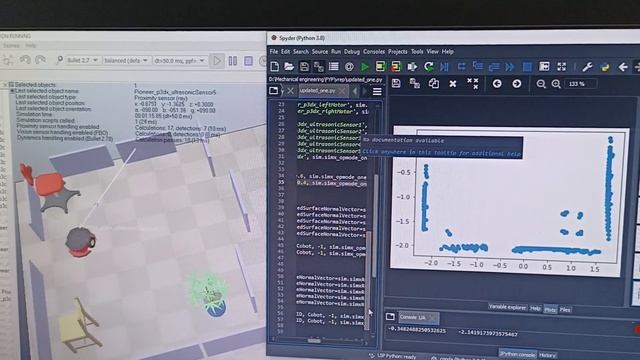Switch to the Files tab

click(565, 310)
